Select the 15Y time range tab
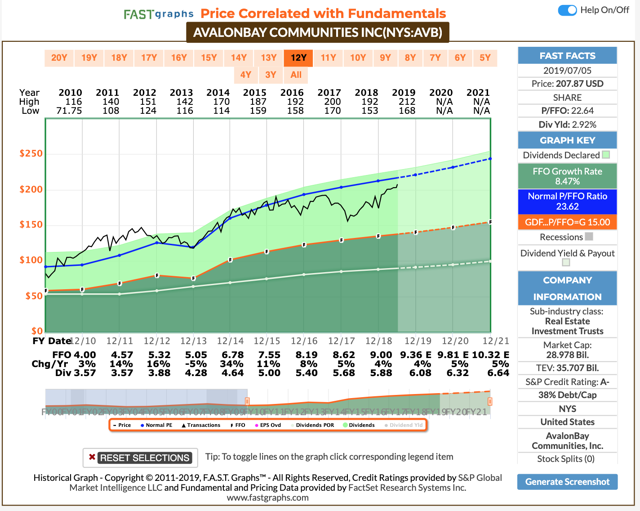This screenshot has width=640, height=511. 209,58
